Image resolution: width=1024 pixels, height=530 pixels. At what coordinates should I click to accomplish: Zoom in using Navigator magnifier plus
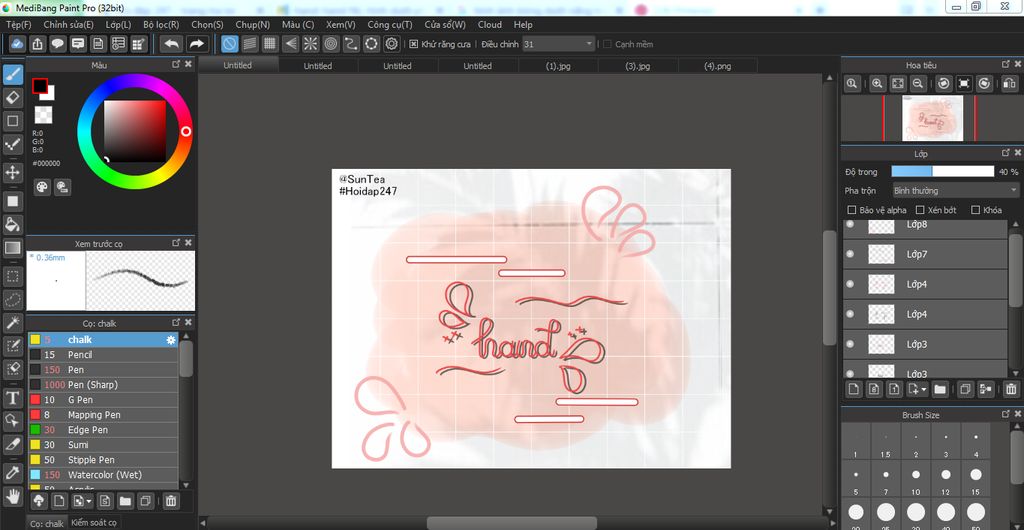(x=878, y=84)
